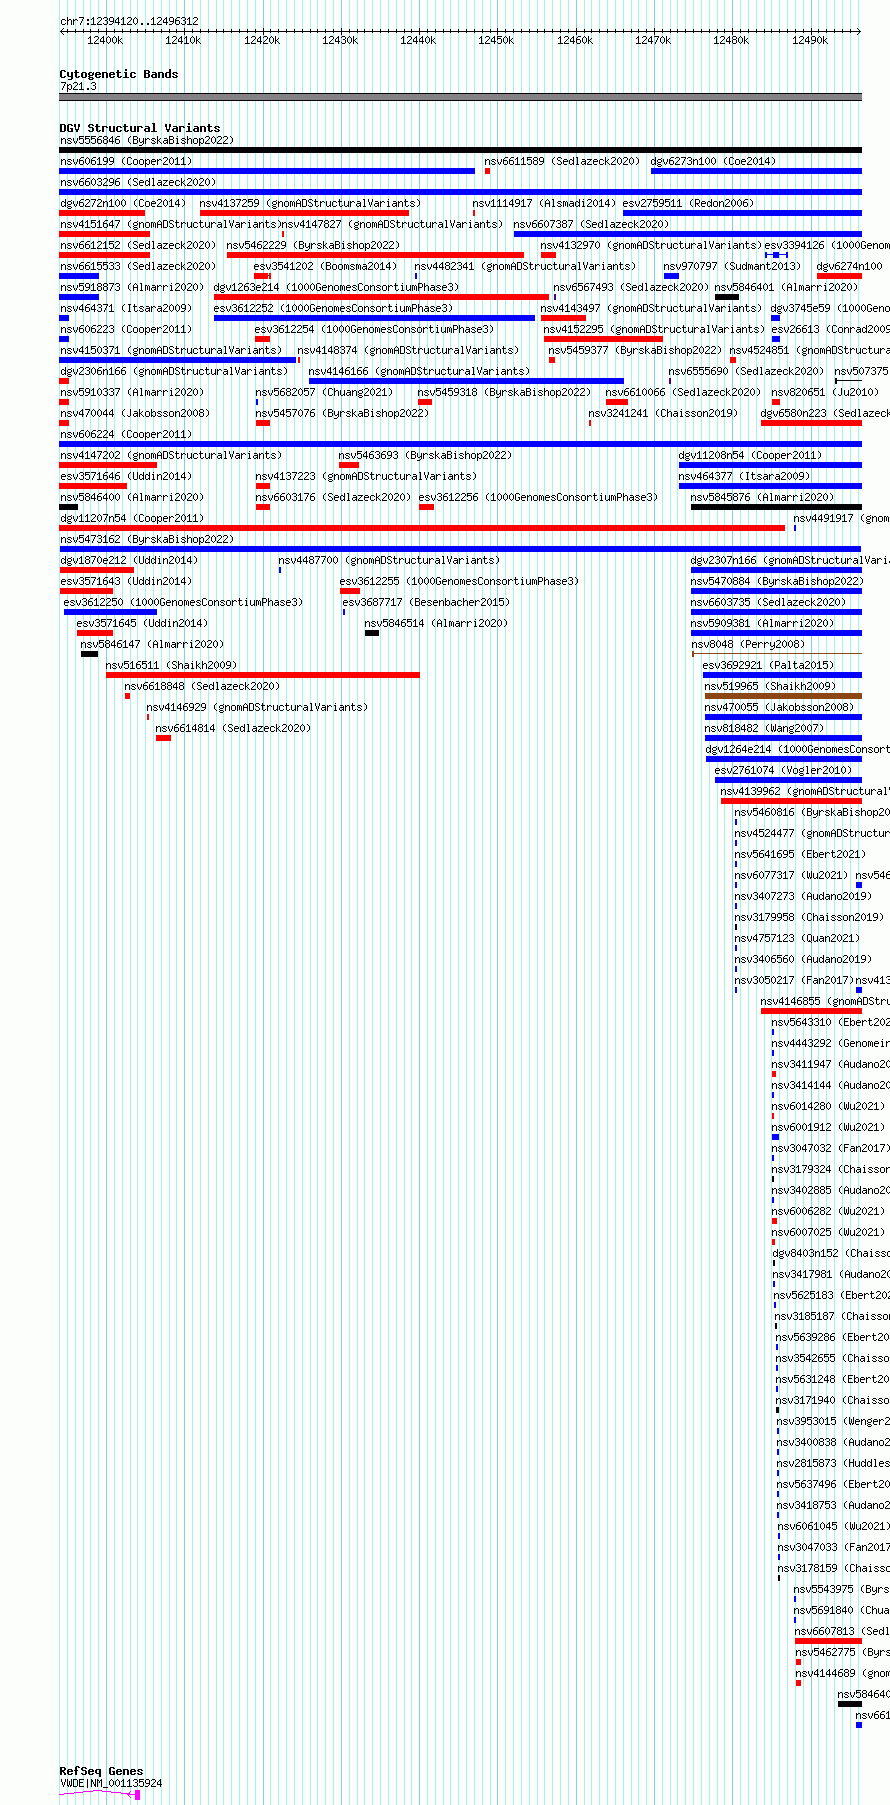Select the RefSeq Genes track title

(101, 1771)
